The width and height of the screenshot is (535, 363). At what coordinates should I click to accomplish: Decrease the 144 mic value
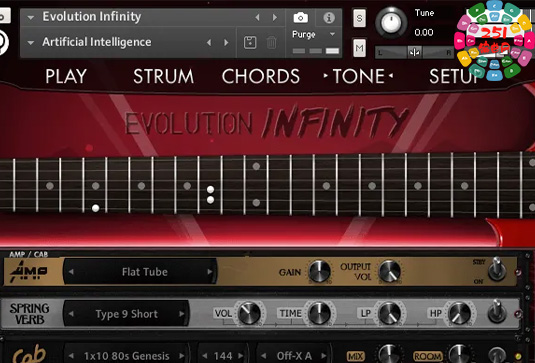[x=205, y=356]
